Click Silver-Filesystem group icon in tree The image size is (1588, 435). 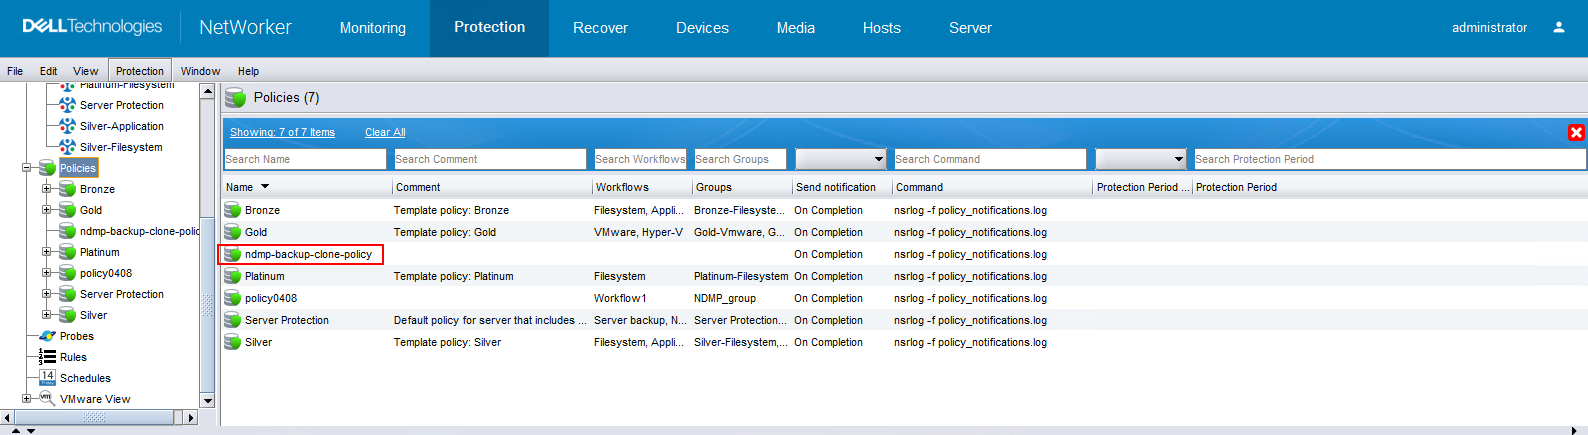[x=68, y=147]
